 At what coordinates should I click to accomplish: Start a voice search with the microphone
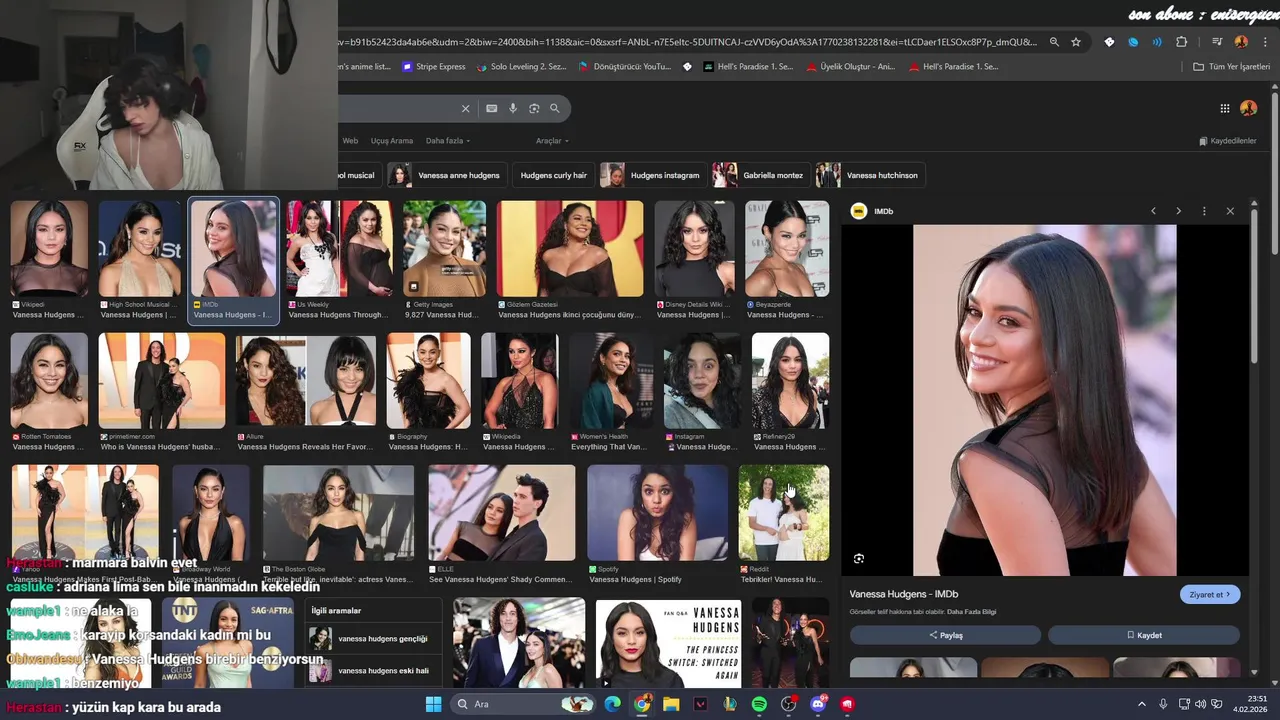(513, 108)
